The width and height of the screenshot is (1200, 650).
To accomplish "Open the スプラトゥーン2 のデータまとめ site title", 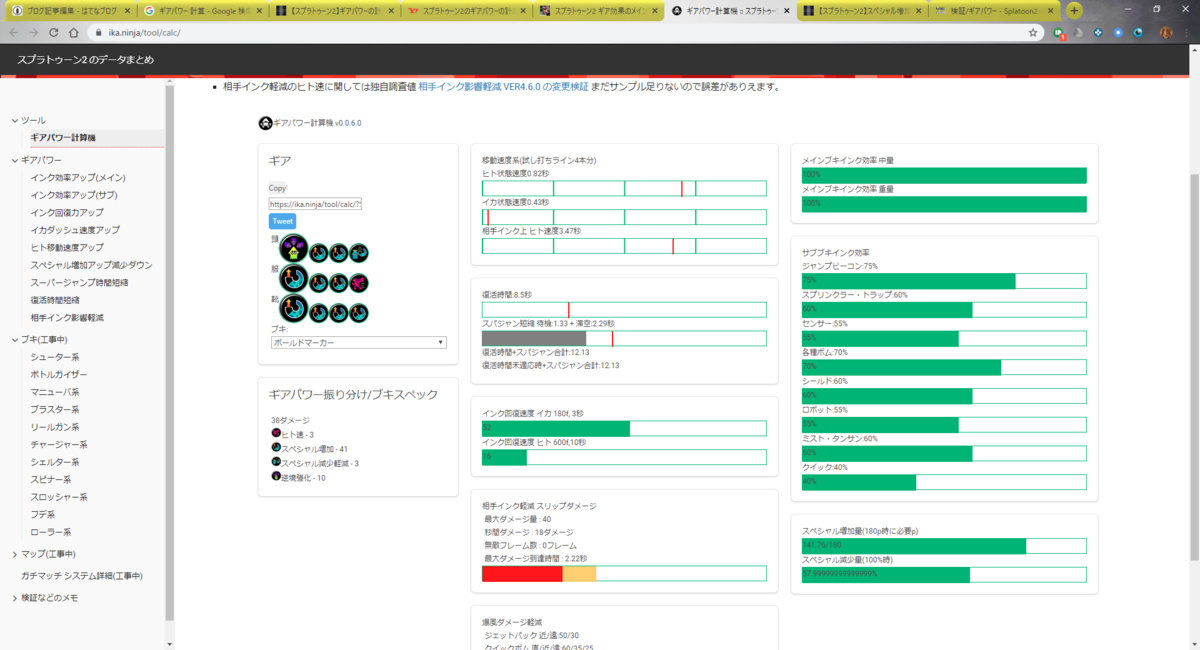I will [86, 59].
